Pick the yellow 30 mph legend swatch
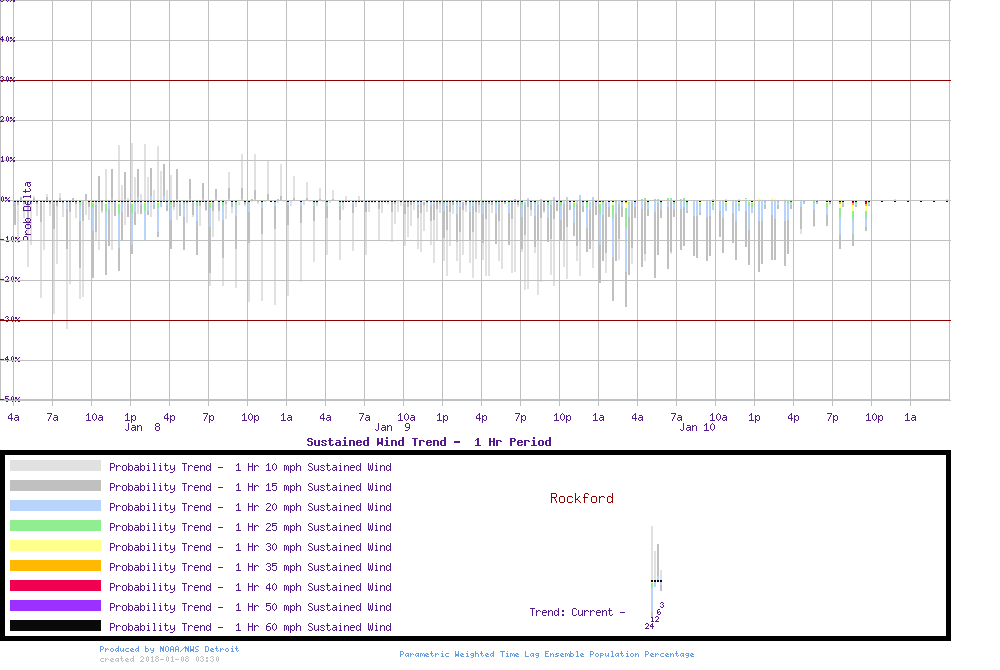The width and height of the screenshot is (1000, 670). pos(55,546)
